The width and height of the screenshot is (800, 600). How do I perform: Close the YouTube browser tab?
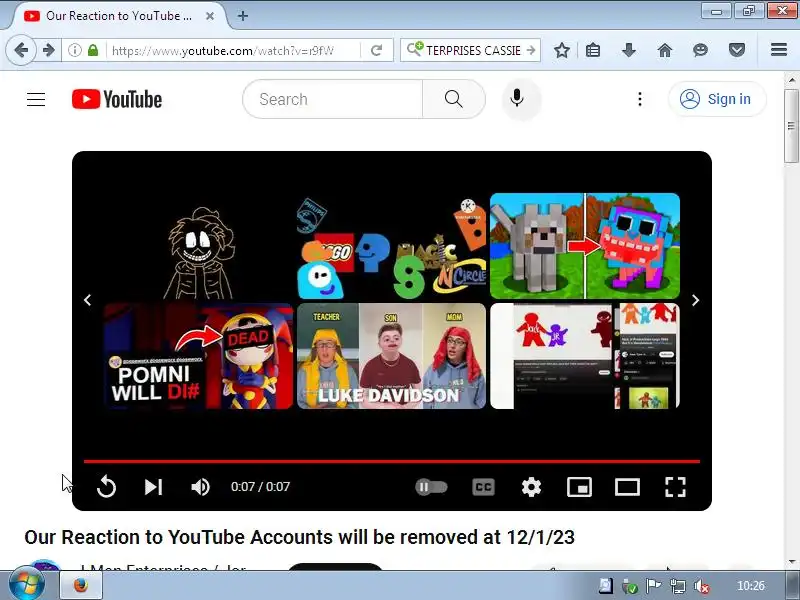[210, 16]
